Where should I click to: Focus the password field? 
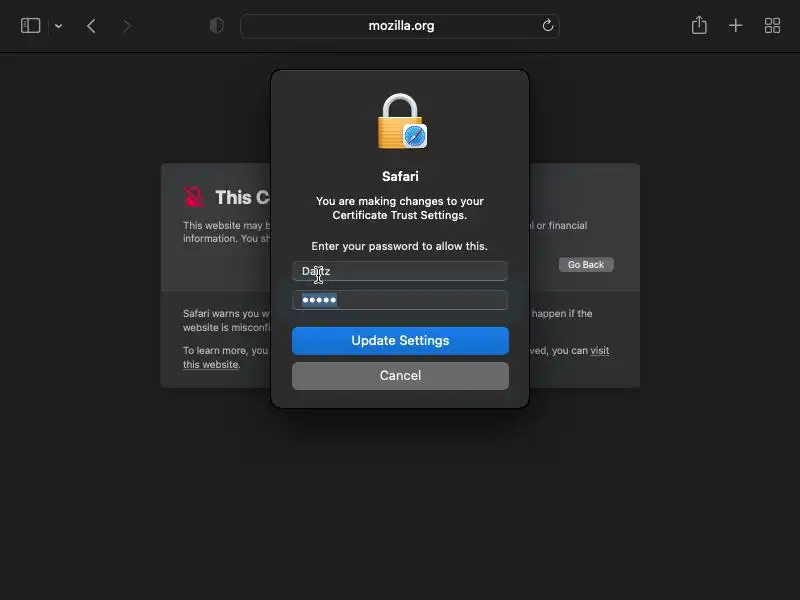pos(400,300)
